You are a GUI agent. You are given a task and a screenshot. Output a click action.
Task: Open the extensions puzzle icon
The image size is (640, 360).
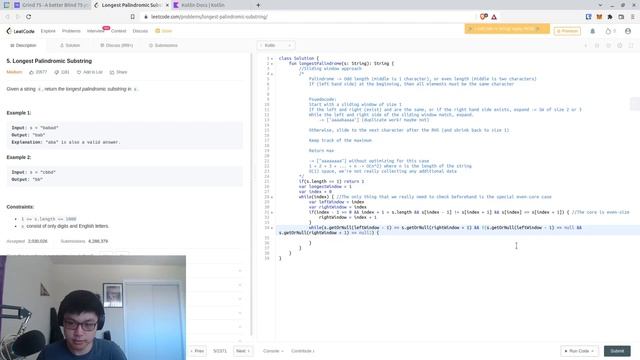610,17
